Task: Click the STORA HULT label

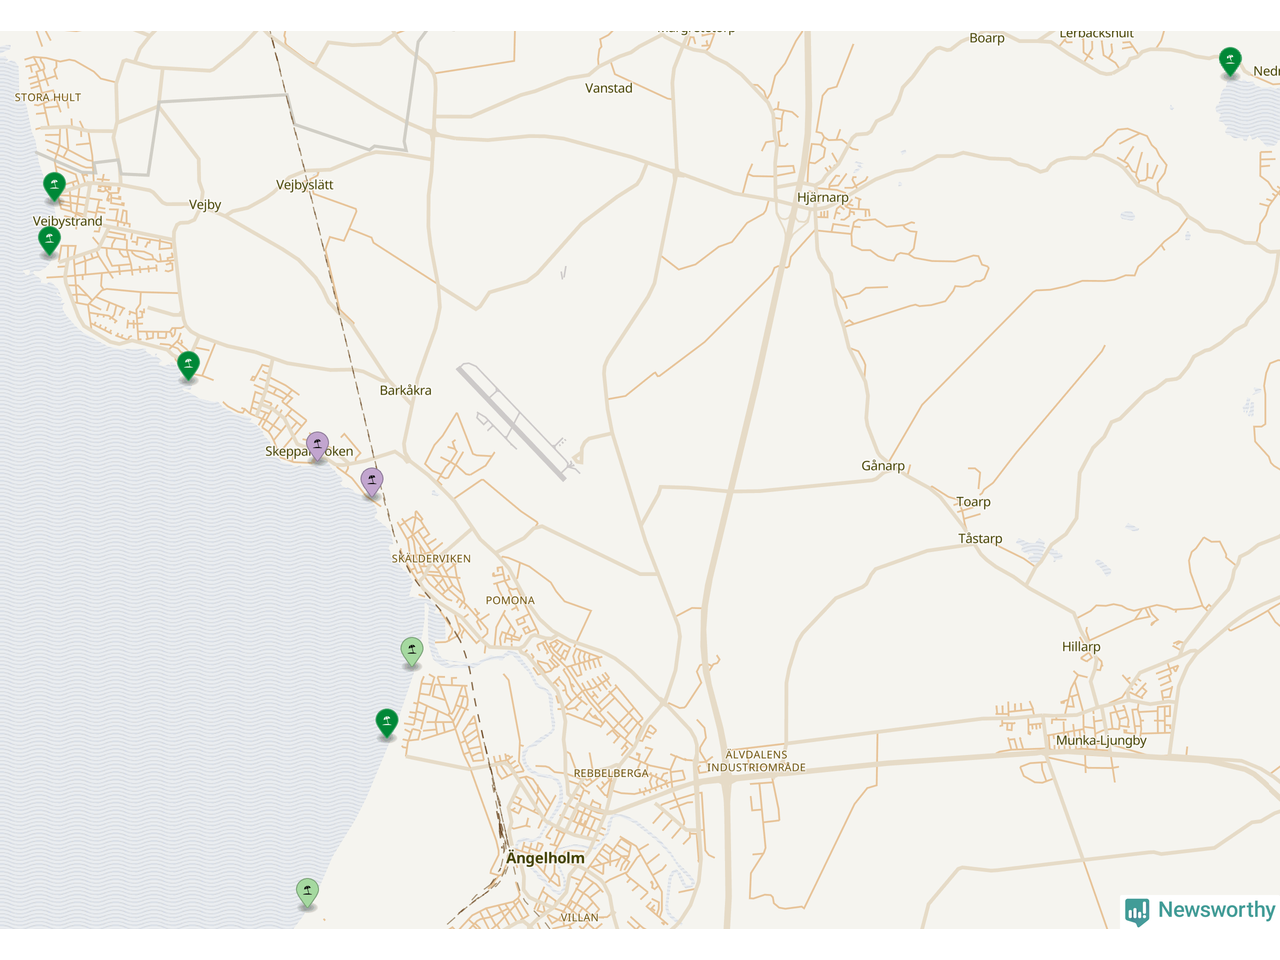Action: pyautogui.click(x=48, y=98)
